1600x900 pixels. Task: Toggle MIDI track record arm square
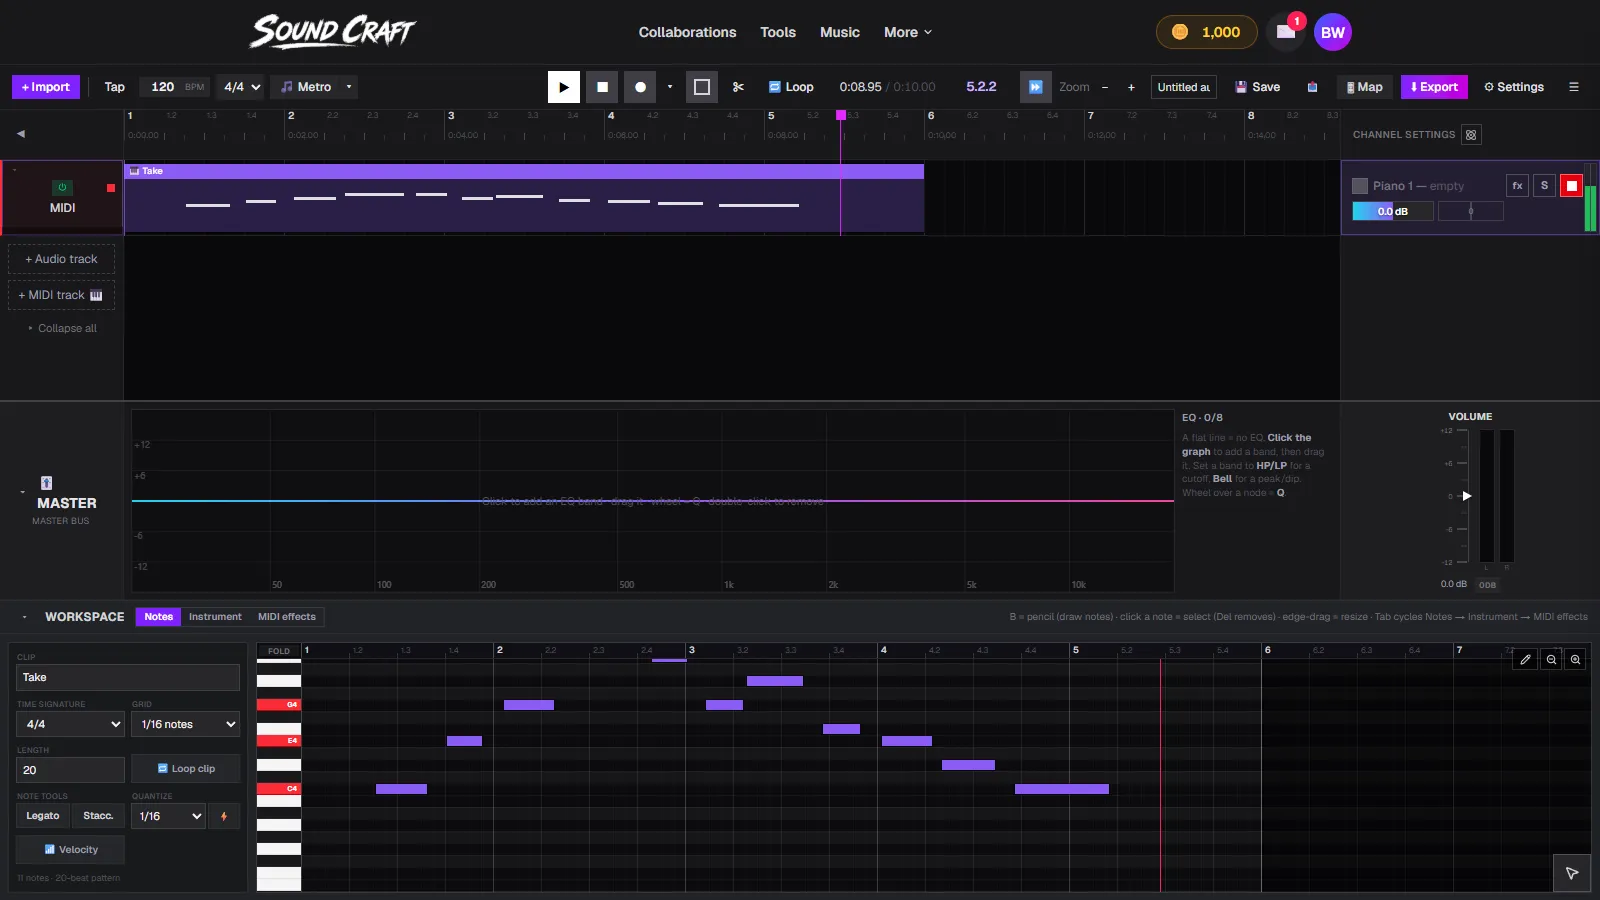(x=111, y=188)
